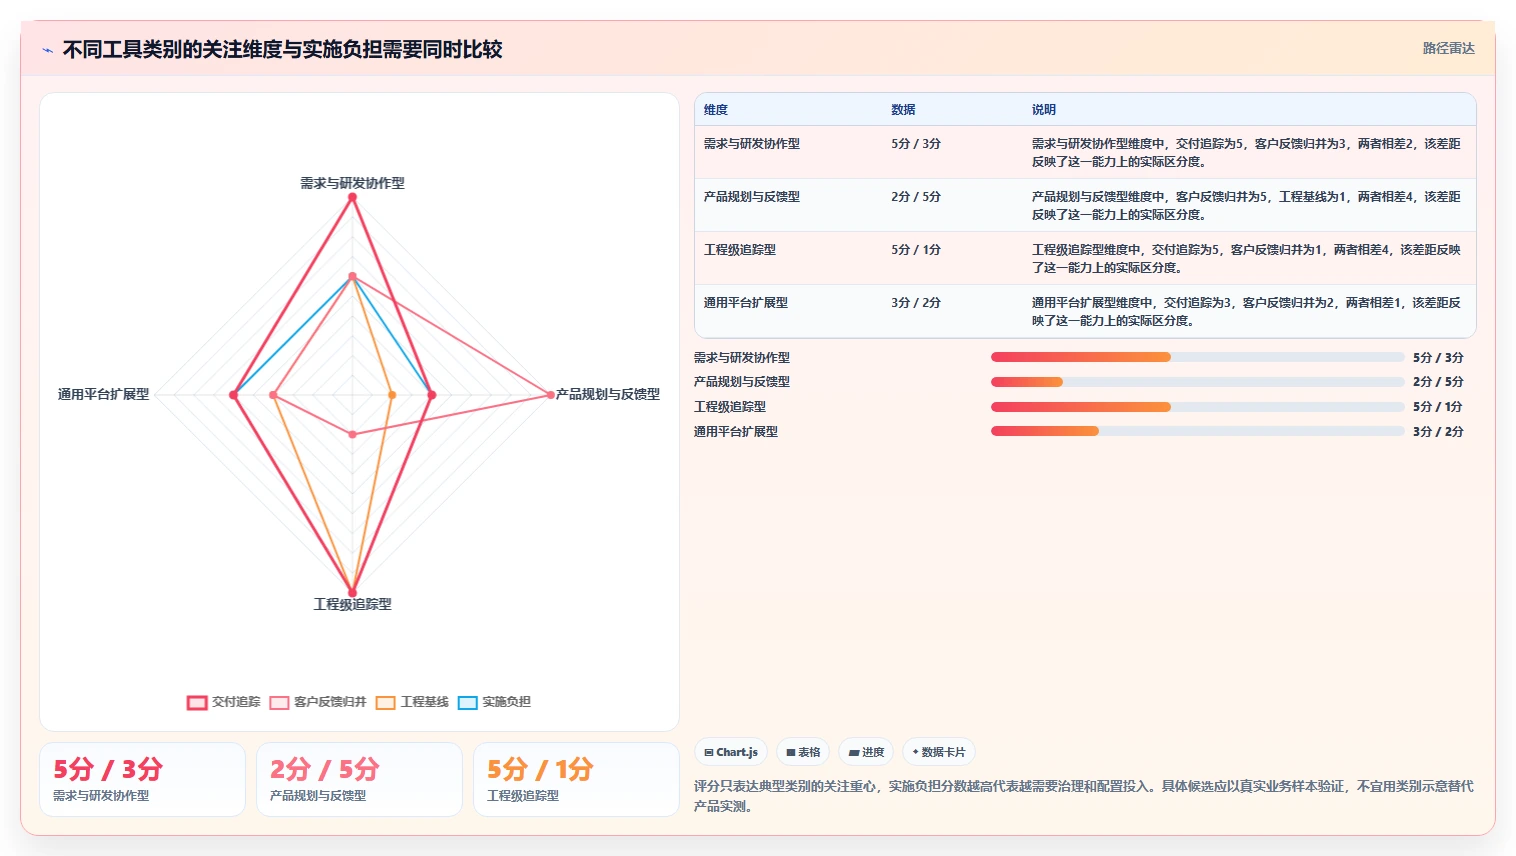Toggle the 客户反馈归并 legend series
1516x856 pixels.
pos(318,702)
